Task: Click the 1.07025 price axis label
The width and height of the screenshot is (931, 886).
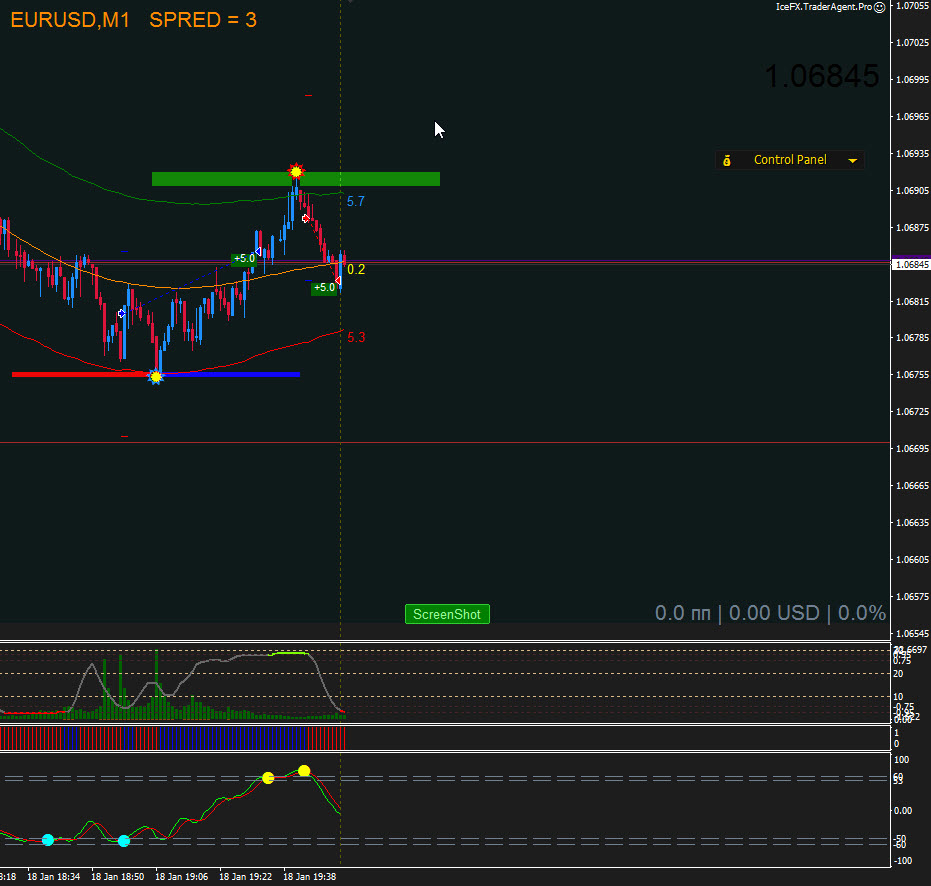Action: (913, 43)
